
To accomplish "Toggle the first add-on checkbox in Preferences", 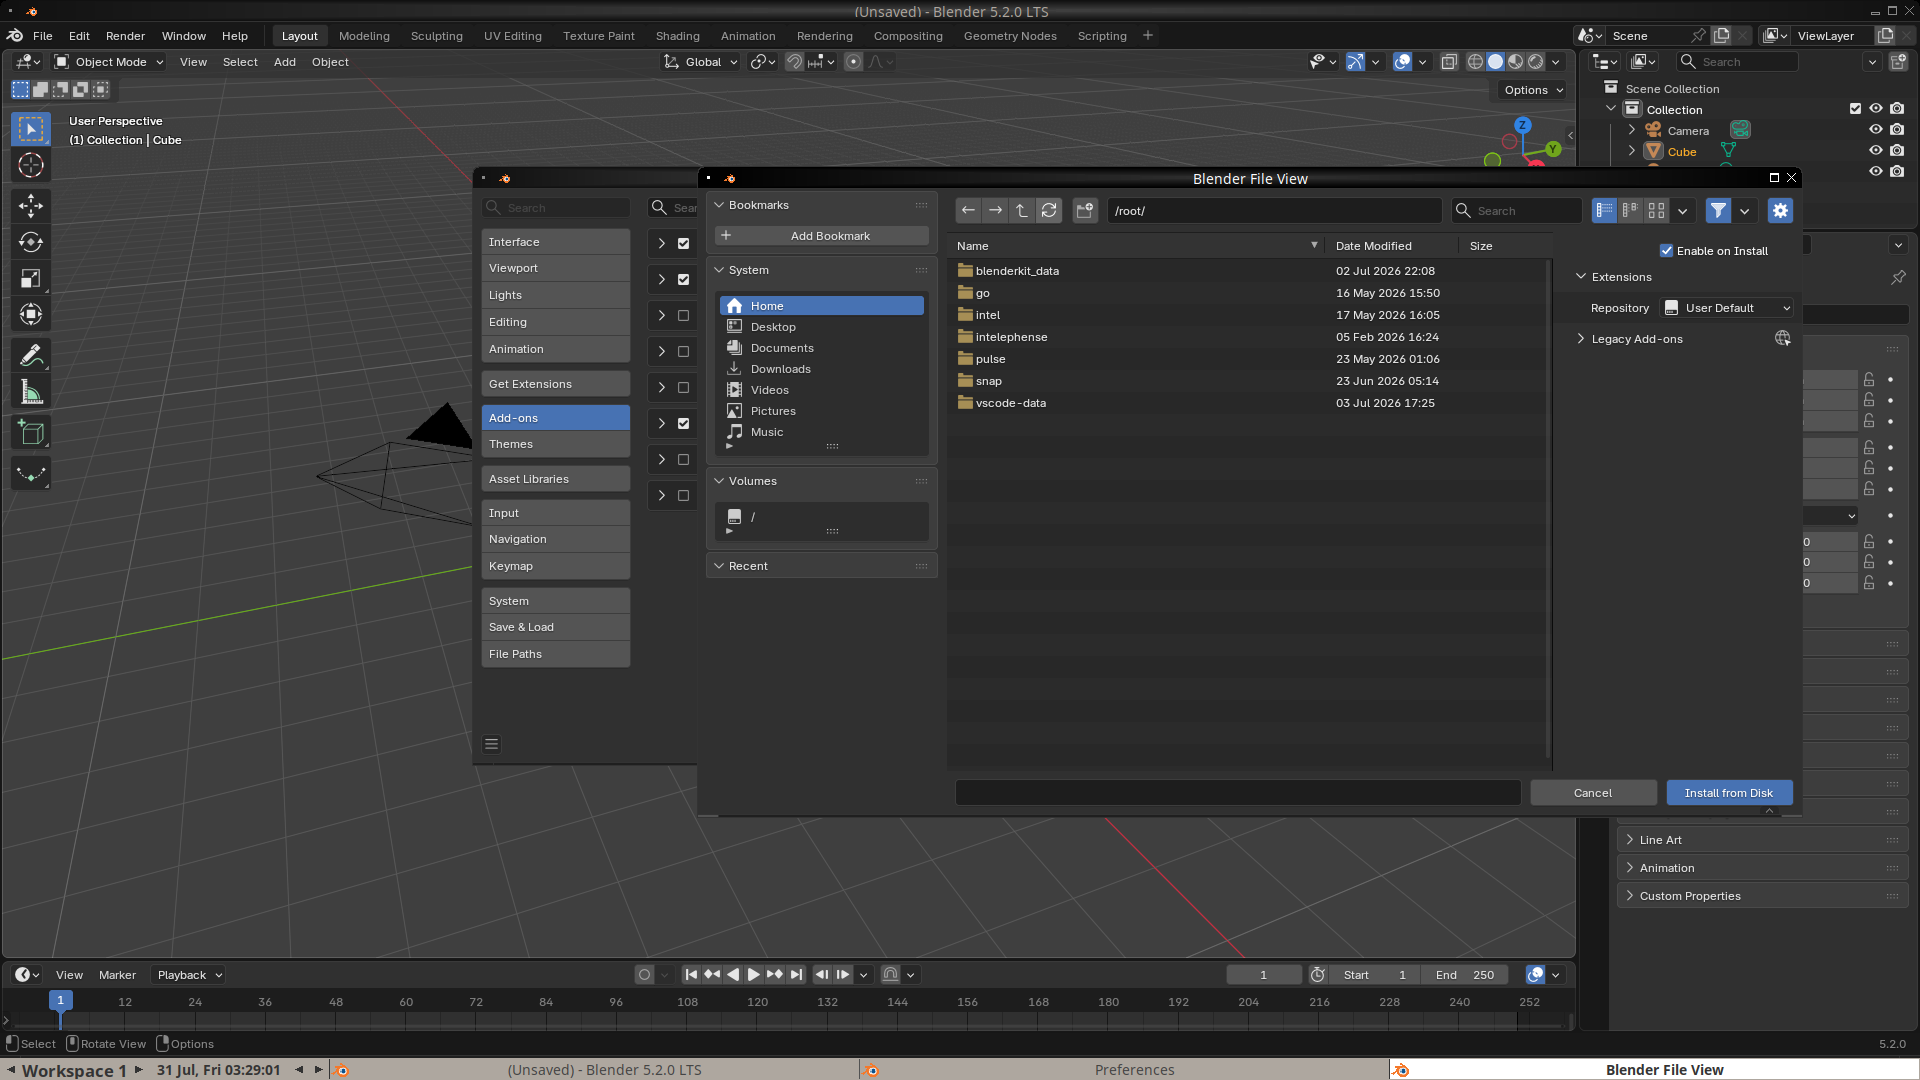I will coord(684,243).
